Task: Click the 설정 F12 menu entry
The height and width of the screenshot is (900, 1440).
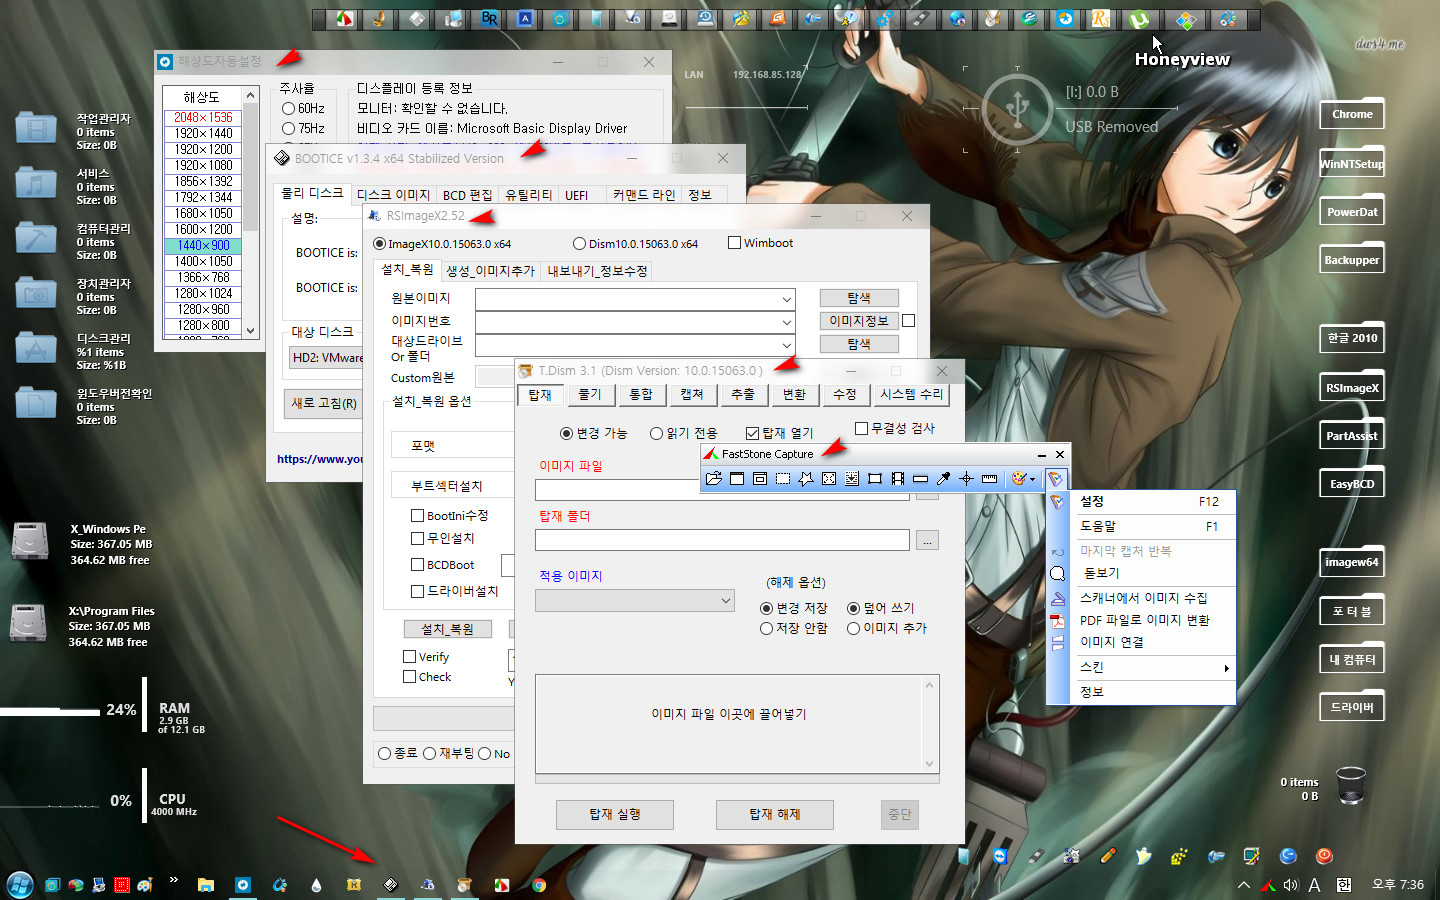Action: pyautogui.click(x=1150, y=501)
